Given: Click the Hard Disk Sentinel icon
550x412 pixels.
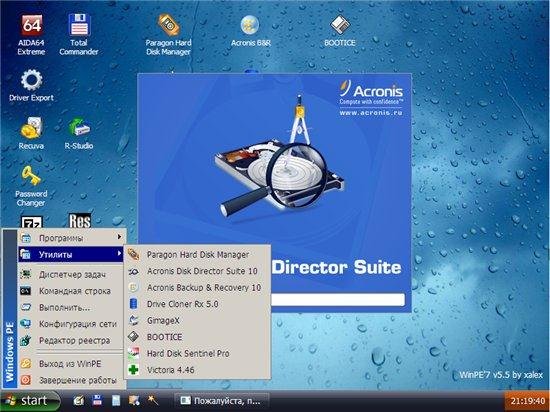Looking at the screenshot, I should click(x=134, y=353).
